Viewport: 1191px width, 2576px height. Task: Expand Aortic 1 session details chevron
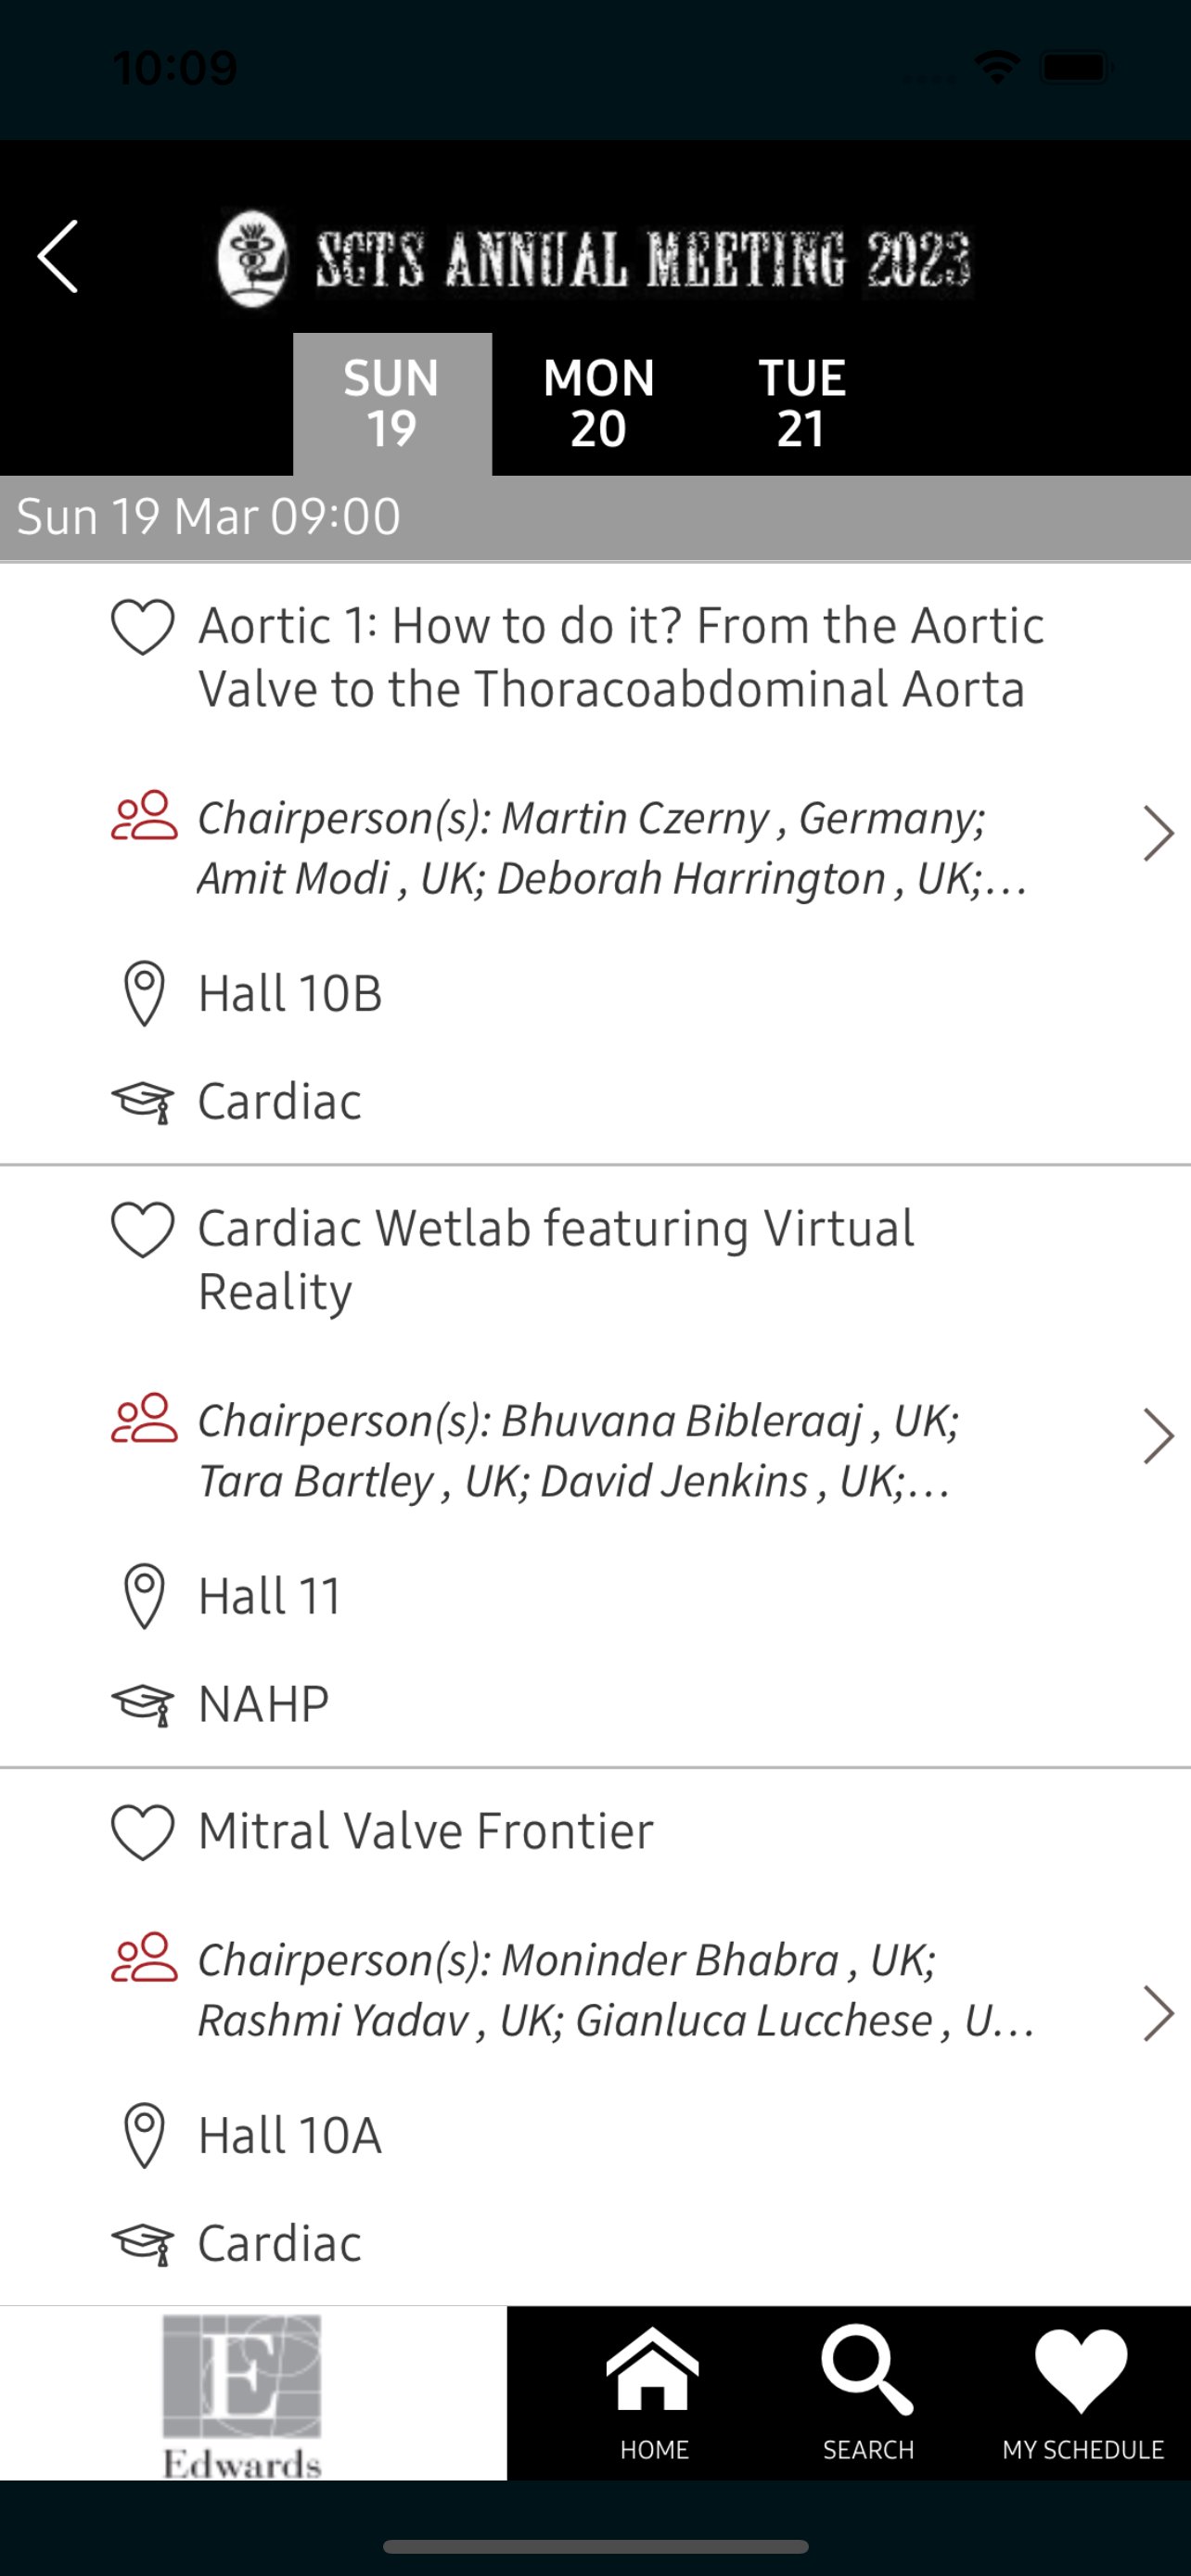pos(1157,833)
